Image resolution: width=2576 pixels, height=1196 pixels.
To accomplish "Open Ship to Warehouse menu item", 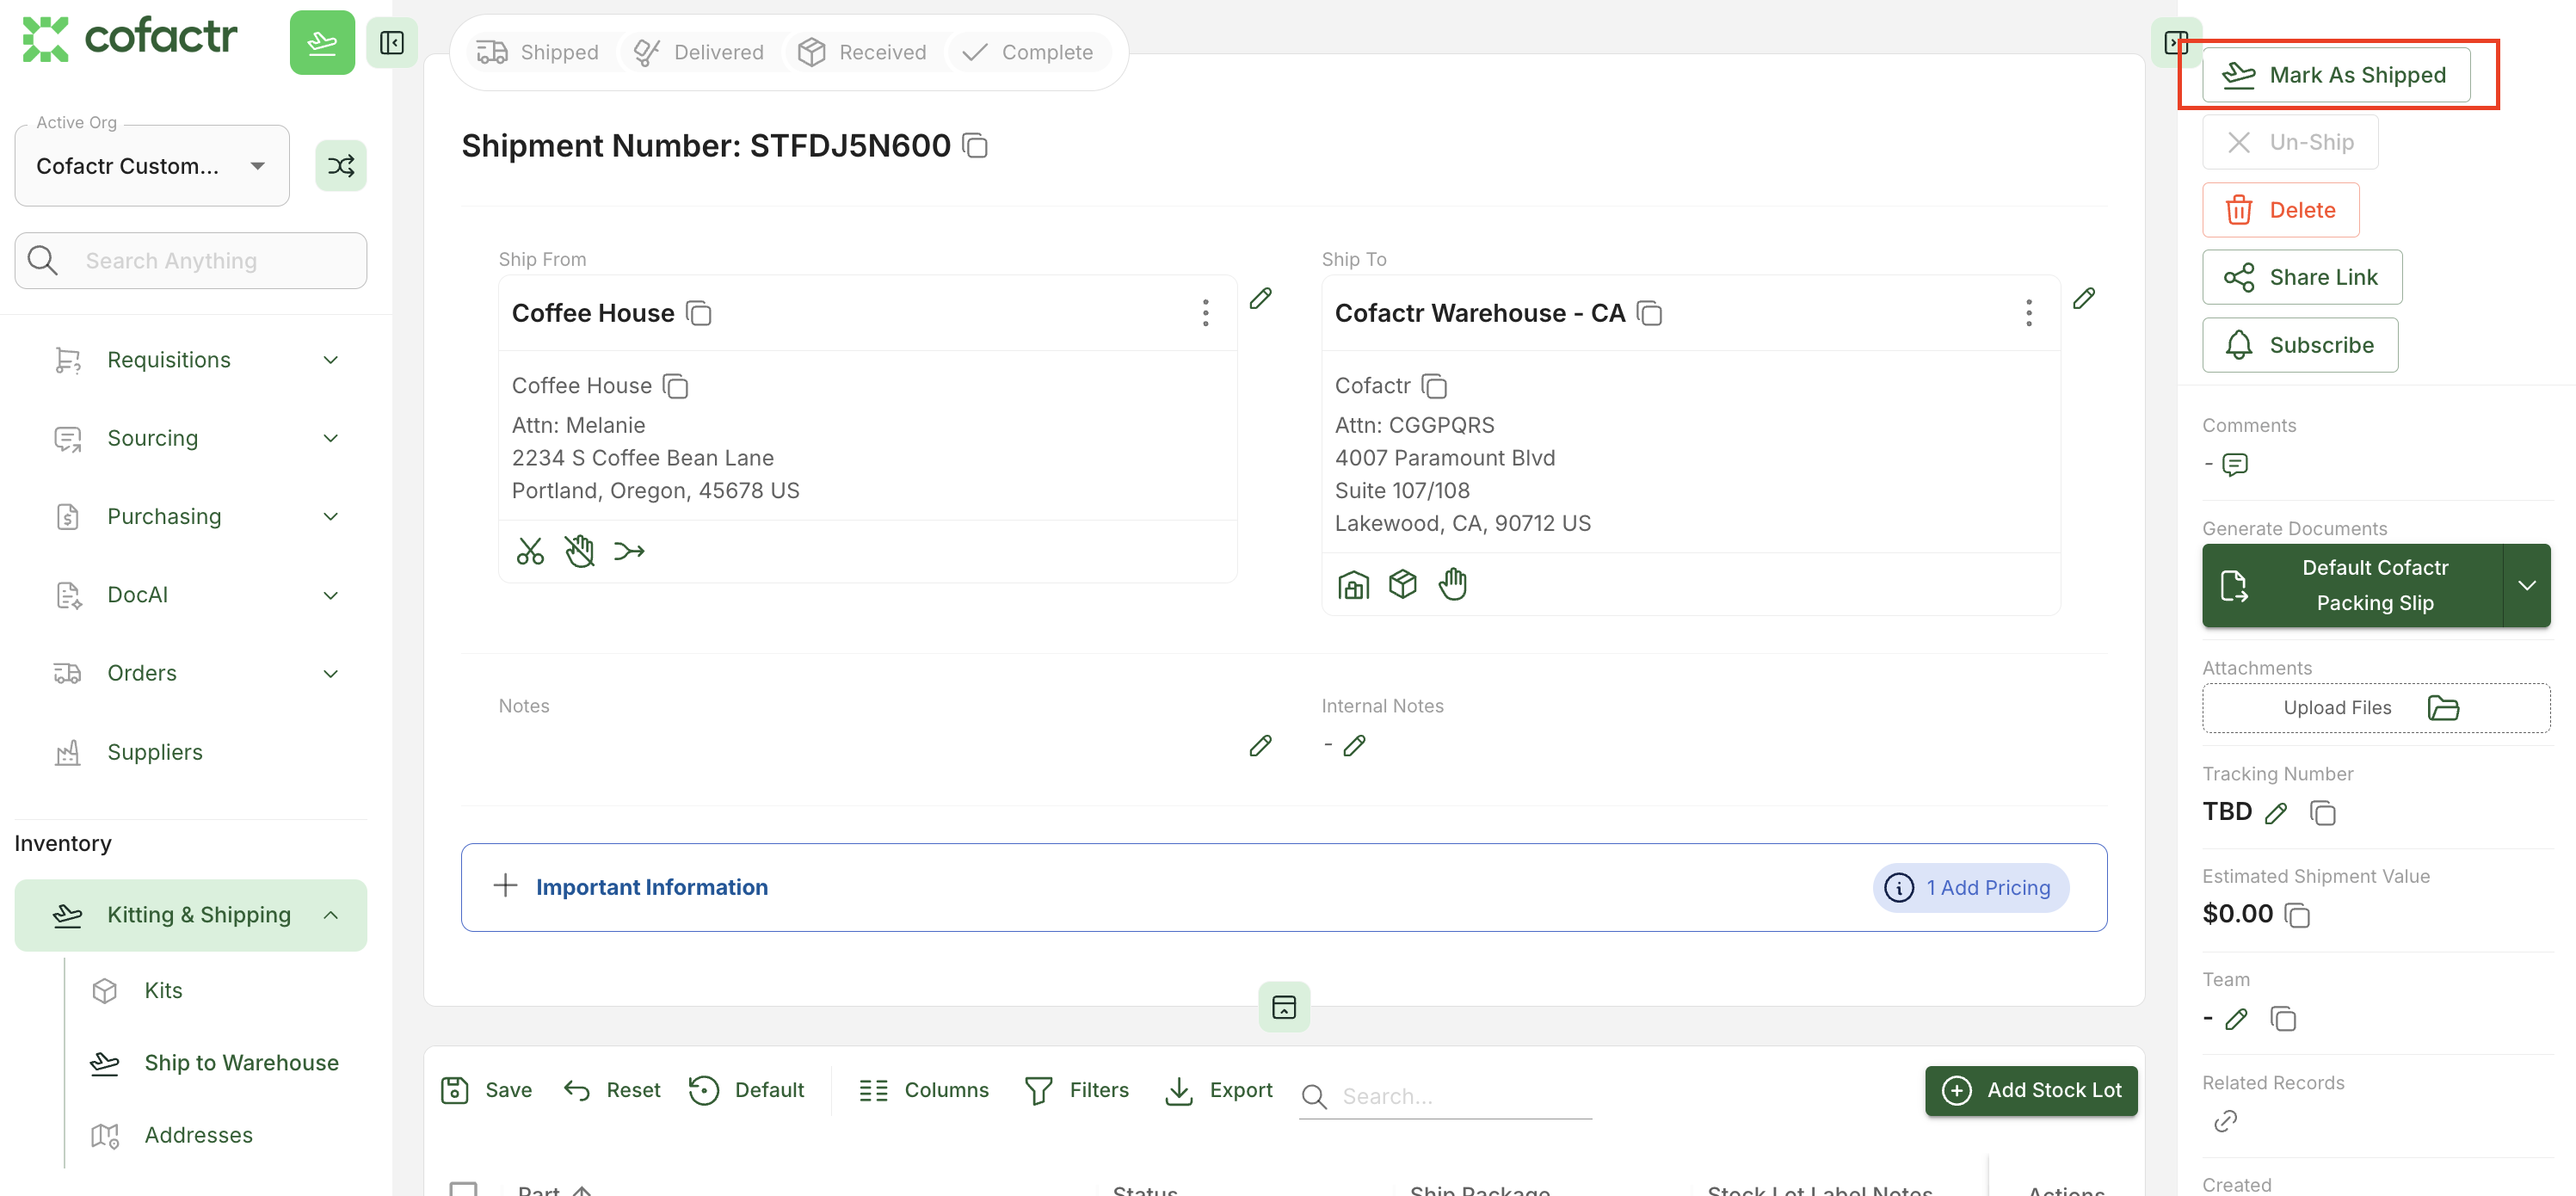I will (241, 1063).
